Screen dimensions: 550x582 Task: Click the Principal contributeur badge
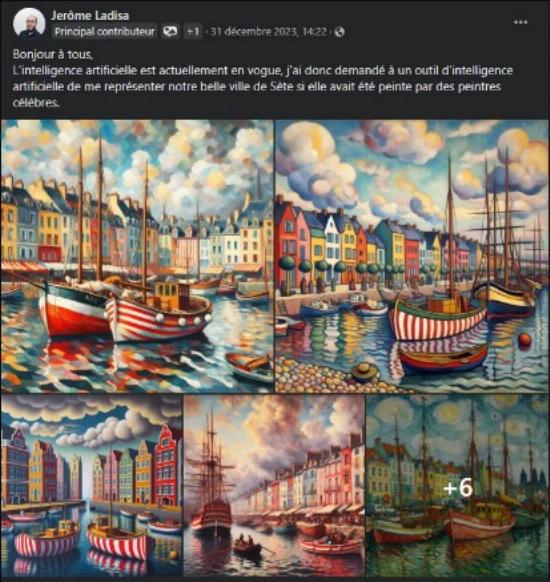click(104, 32)
